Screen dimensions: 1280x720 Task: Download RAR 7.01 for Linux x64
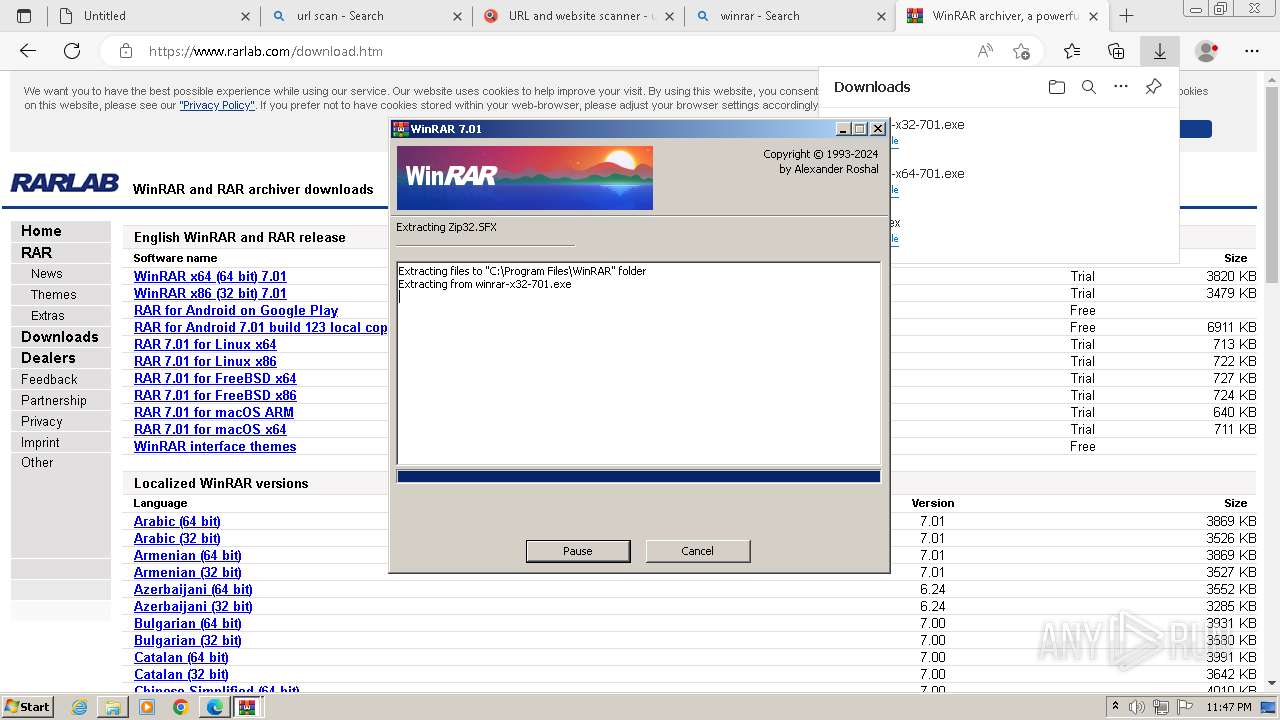tap(205, 345)
